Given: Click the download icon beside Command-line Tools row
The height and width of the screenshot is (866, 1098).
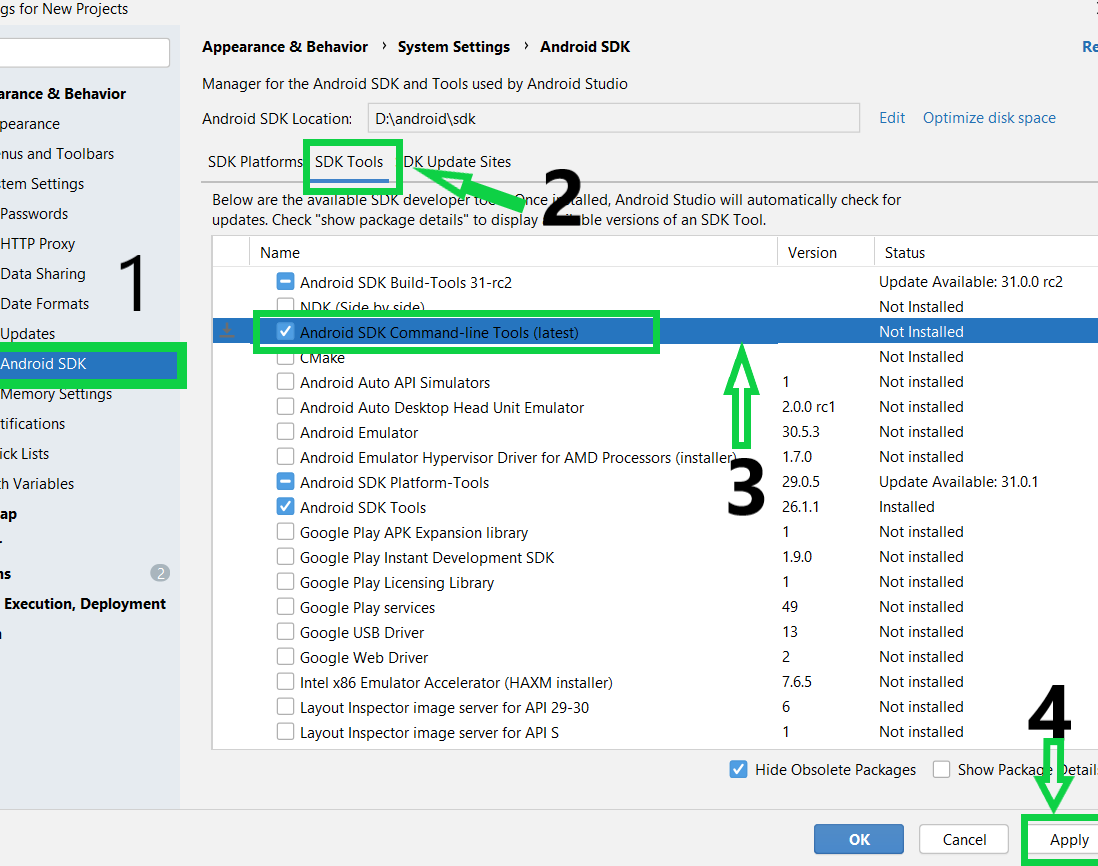Looking at the screenshot, I should coord(228,330).
